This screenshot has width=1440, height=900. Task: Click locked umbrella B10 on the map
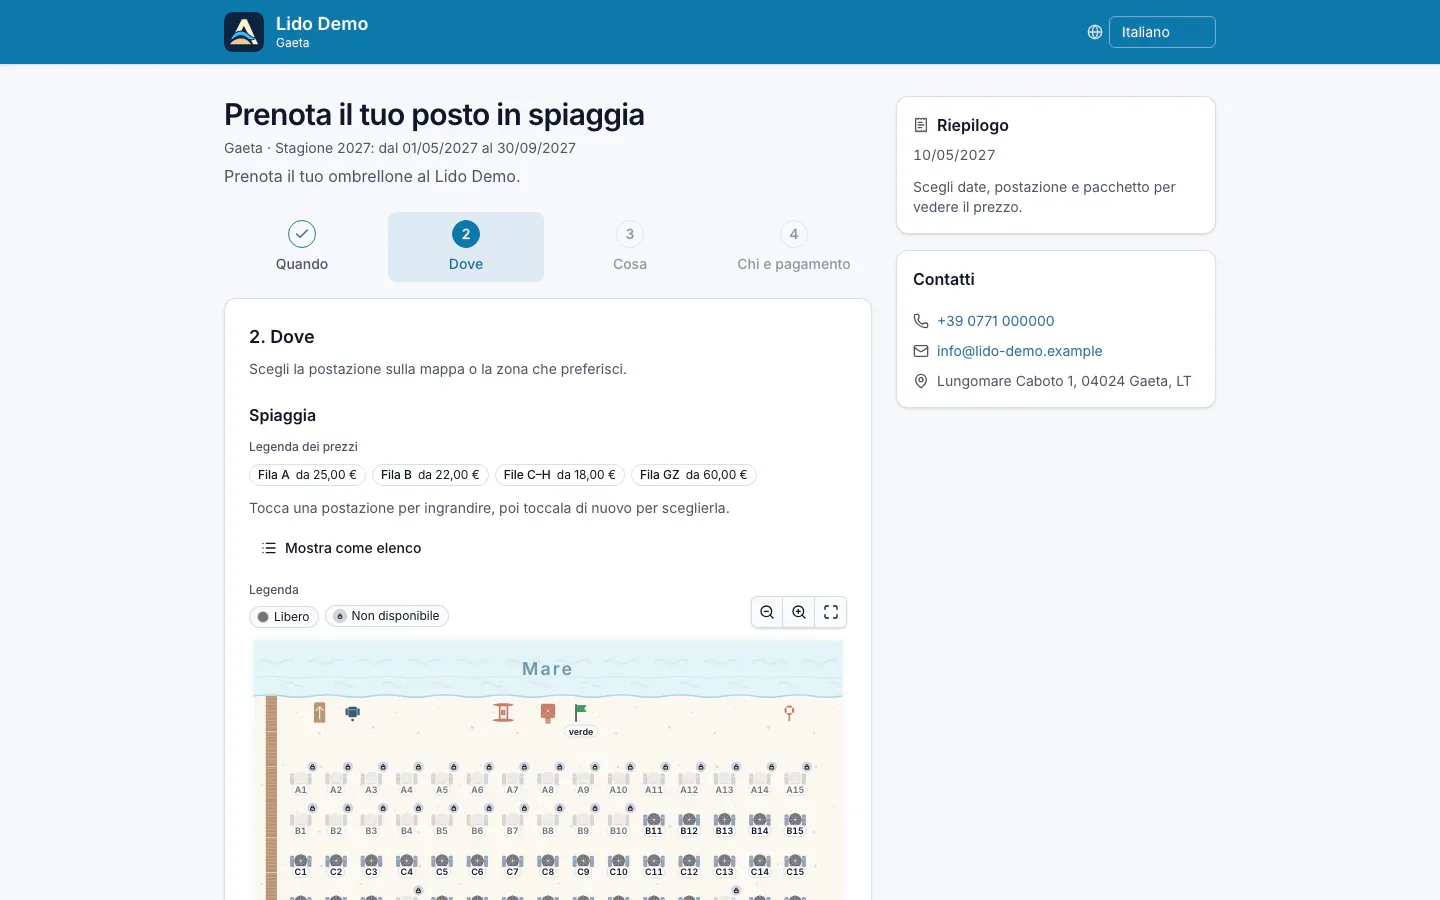619,822
